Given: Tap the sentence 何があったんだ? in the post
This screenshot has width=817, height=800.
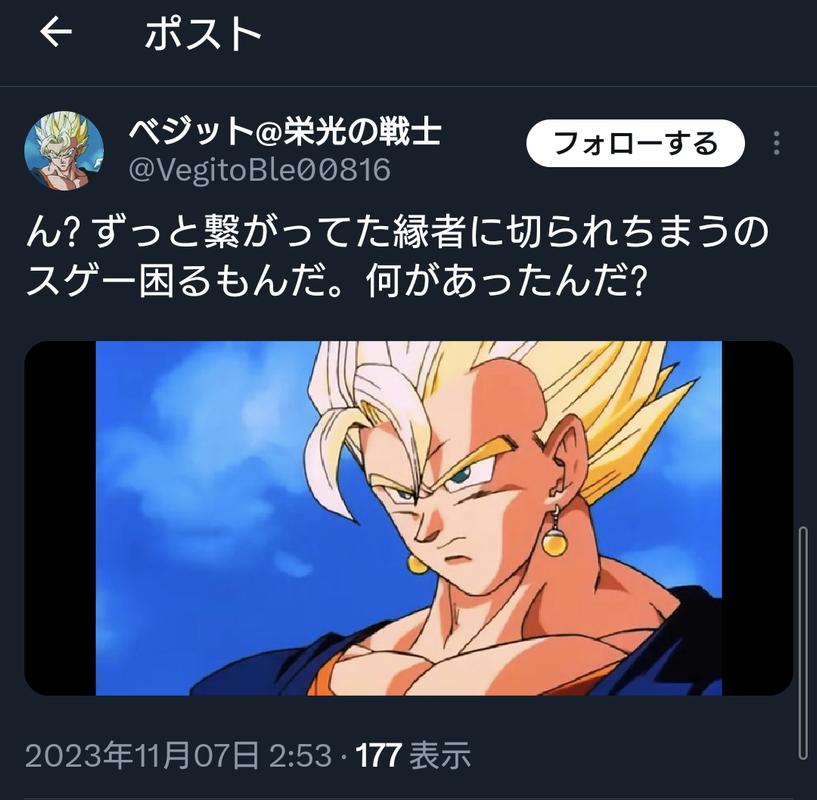Looking at the screenshot, I should tap(506, 283).
